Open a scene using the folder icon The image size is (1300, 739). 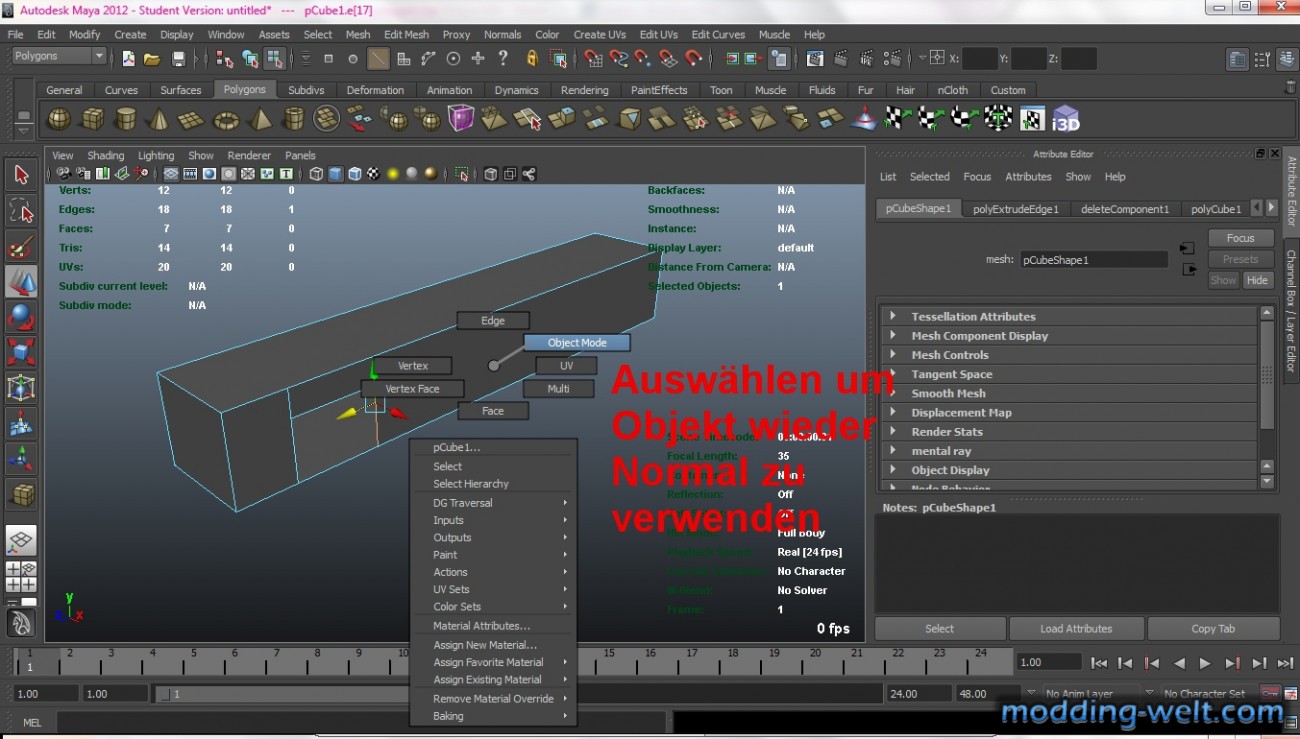pyautogui.click(x=152, y=59)
